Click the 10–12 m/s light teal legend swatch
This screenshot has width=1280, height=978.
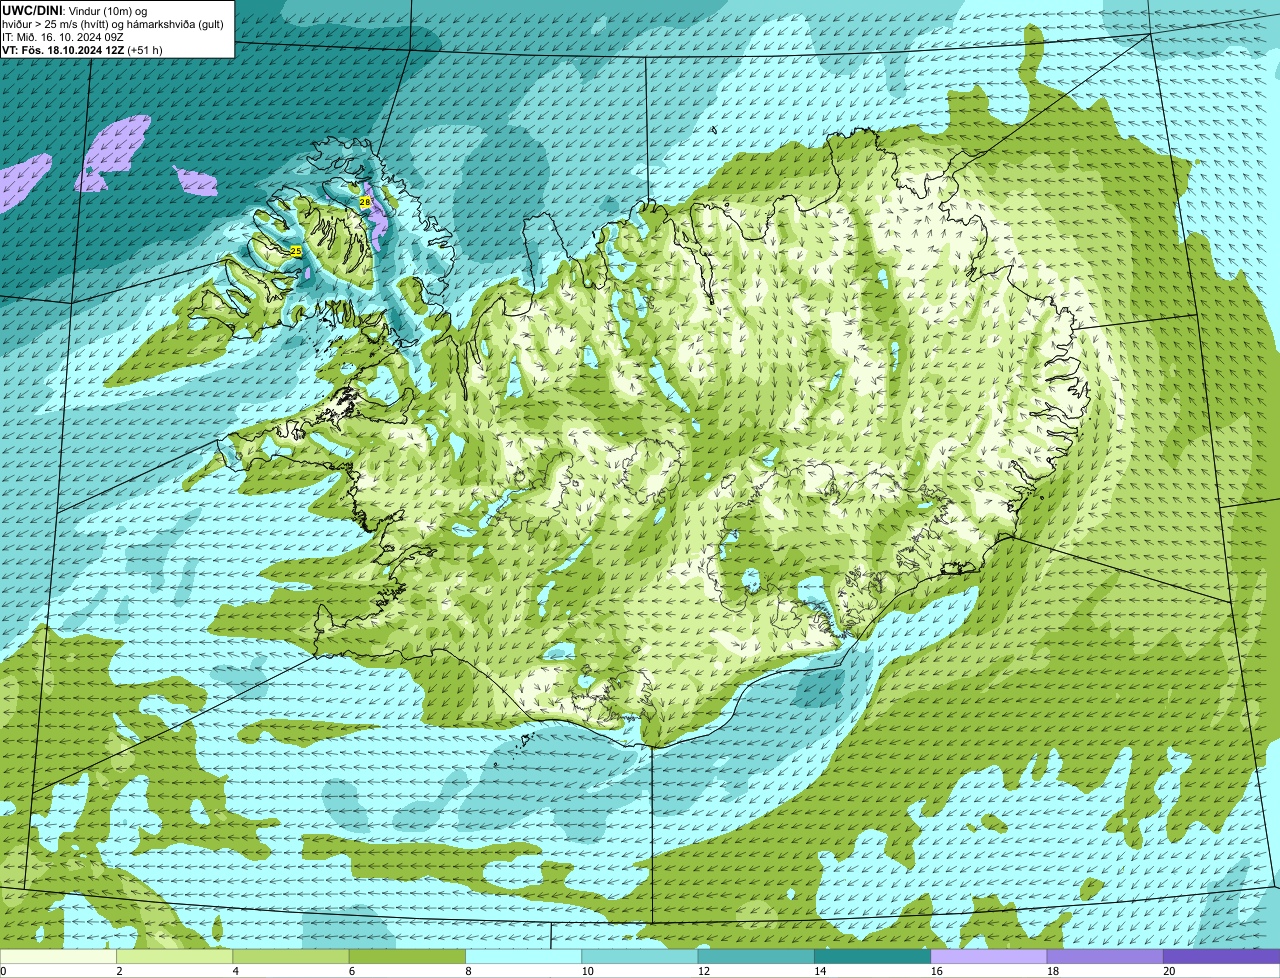640,957
